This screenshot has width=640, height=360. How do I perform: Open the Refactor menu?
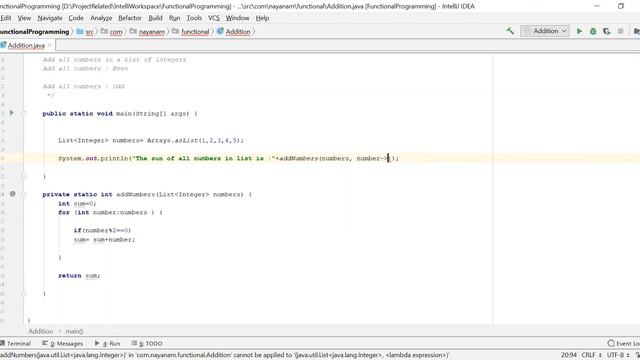click(x=130, y=18)
